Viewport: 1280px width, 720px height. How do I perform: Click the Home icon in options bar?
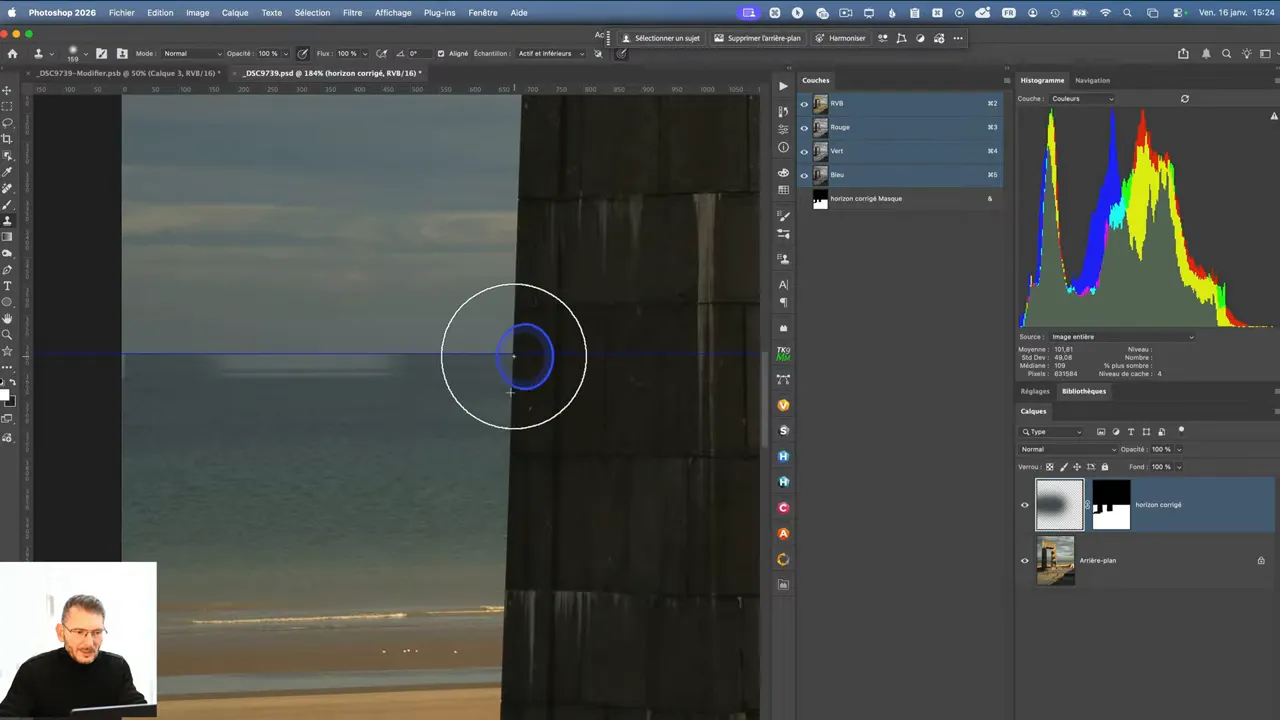click(x=12, y=54)
